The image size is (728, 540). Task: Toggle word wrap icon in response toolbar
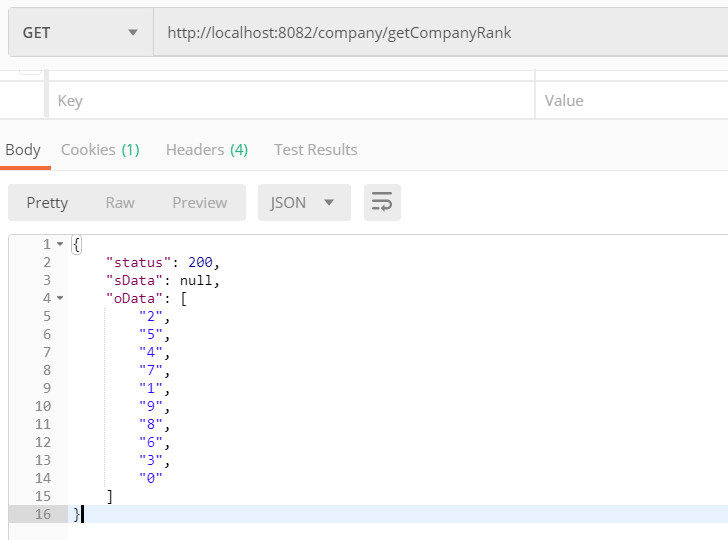[x=382, y=202]
